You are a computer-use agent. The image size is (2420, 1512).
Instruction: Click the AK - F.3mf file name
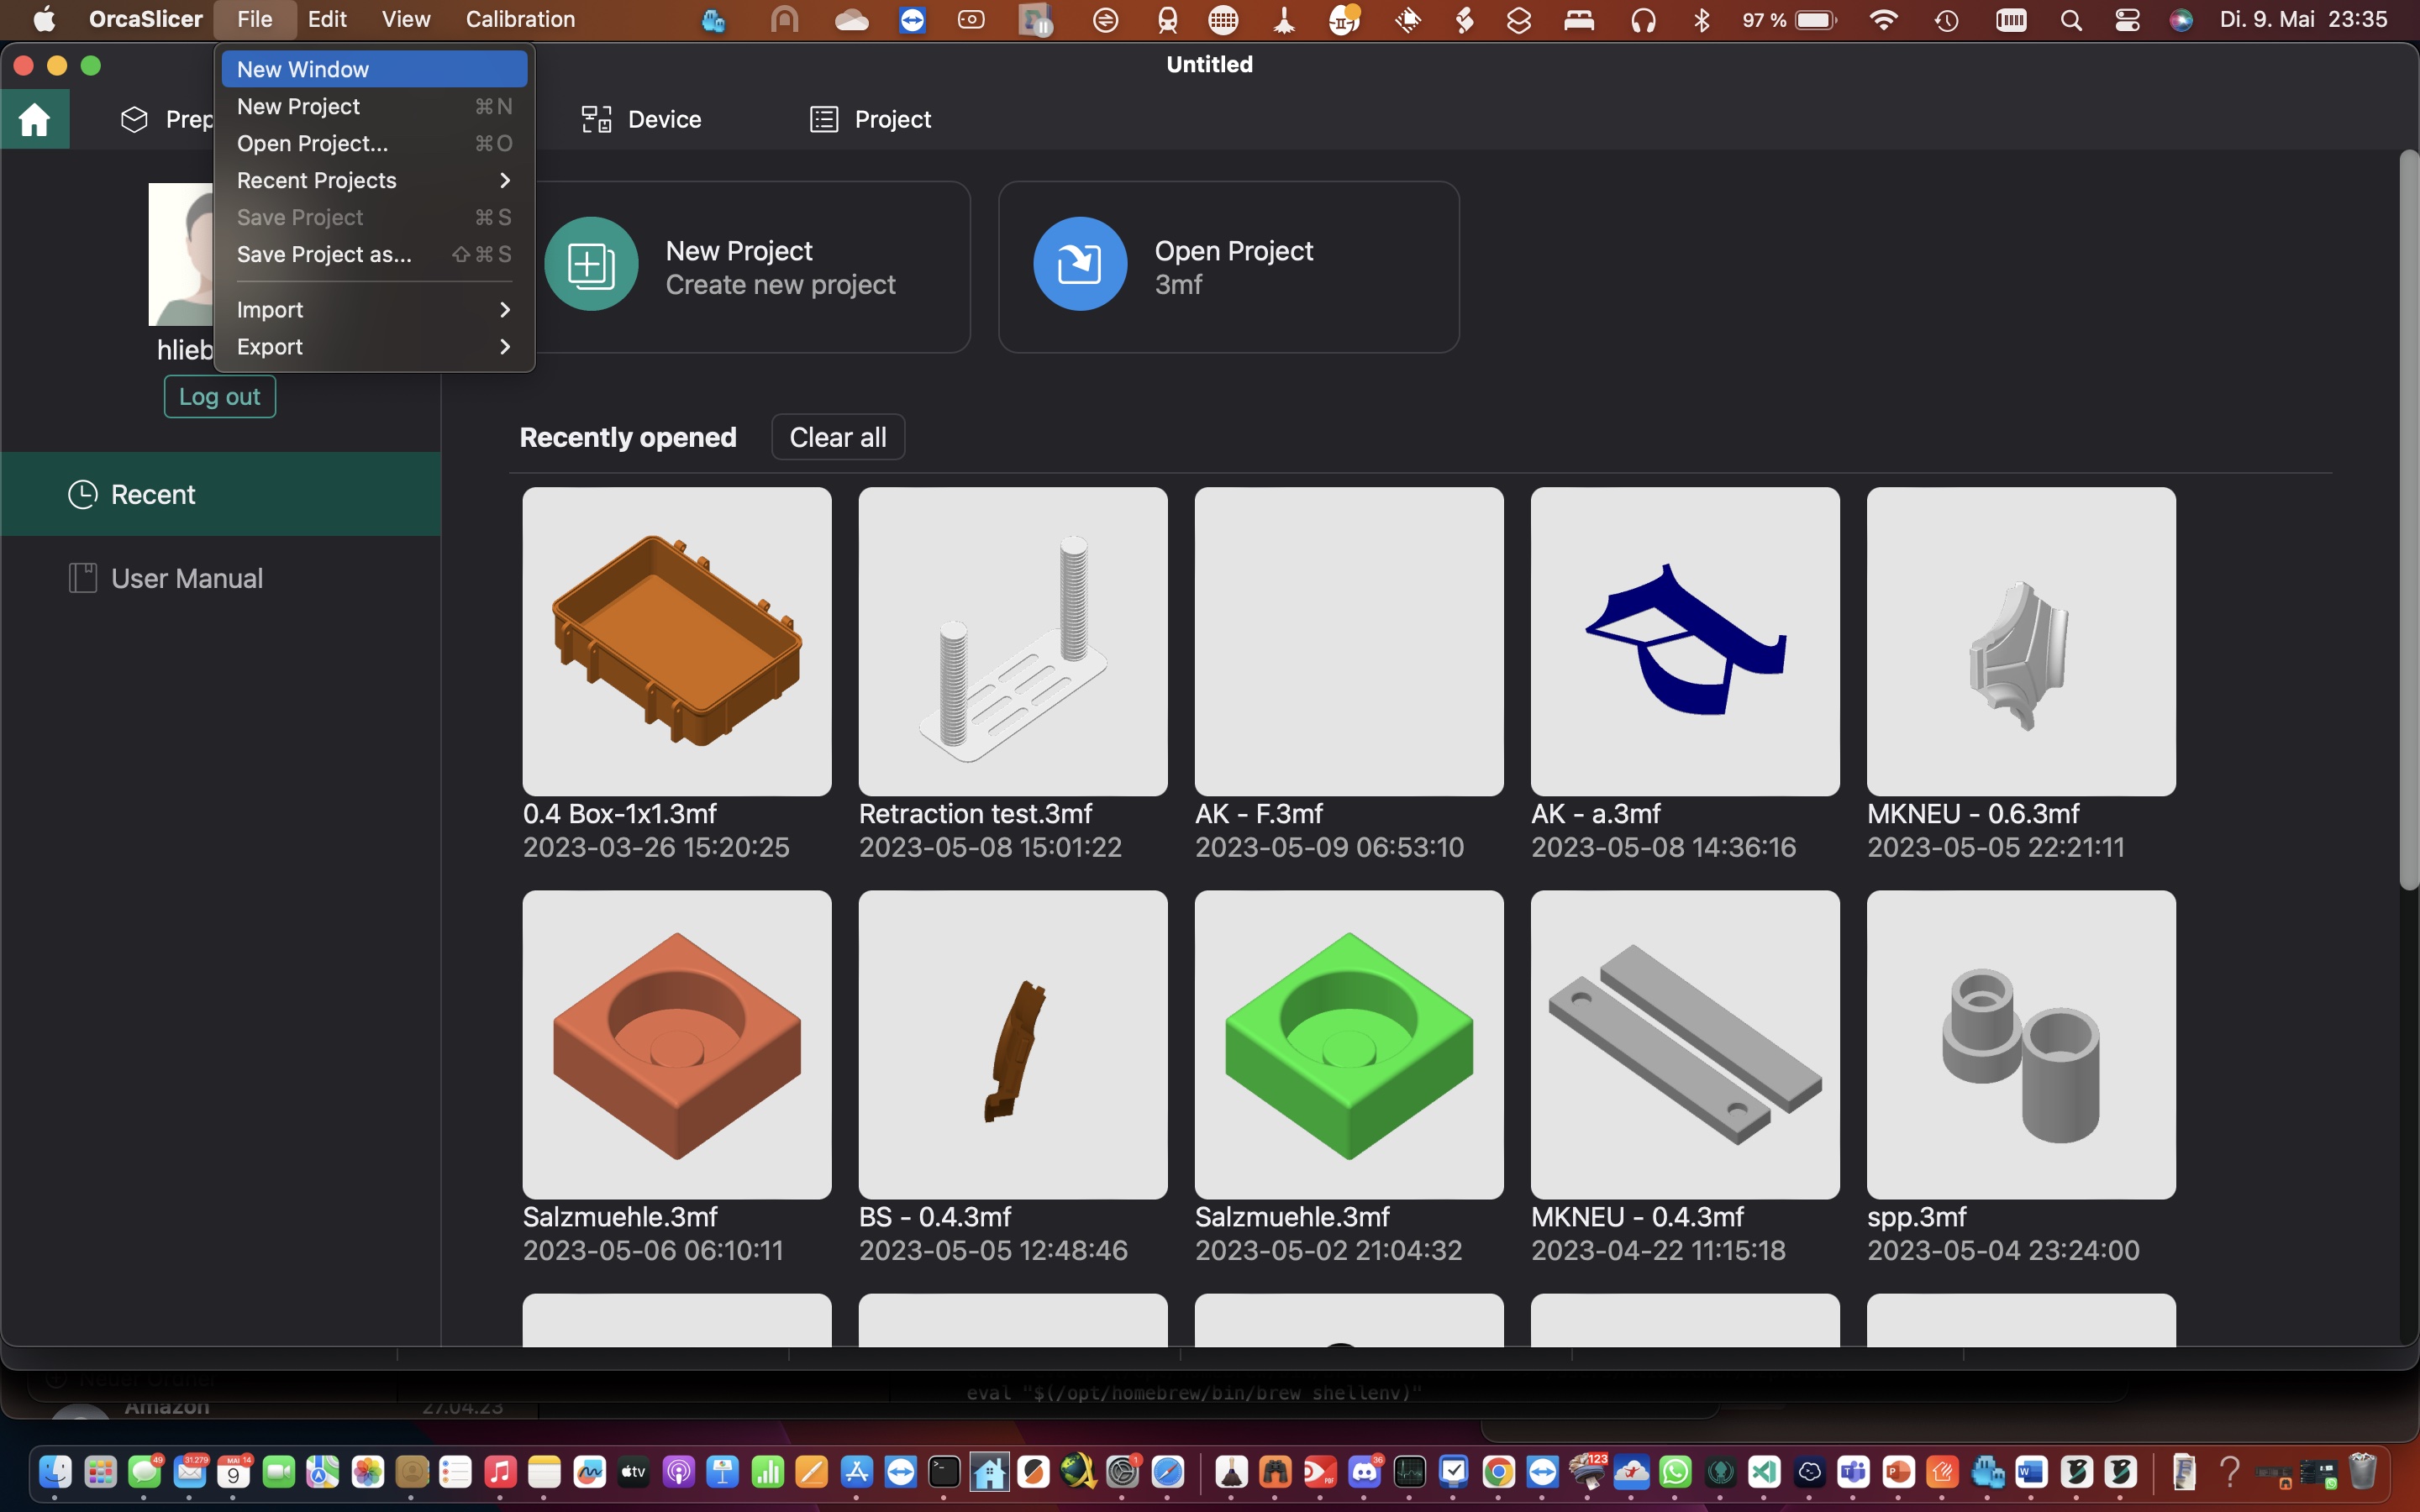1258,813
